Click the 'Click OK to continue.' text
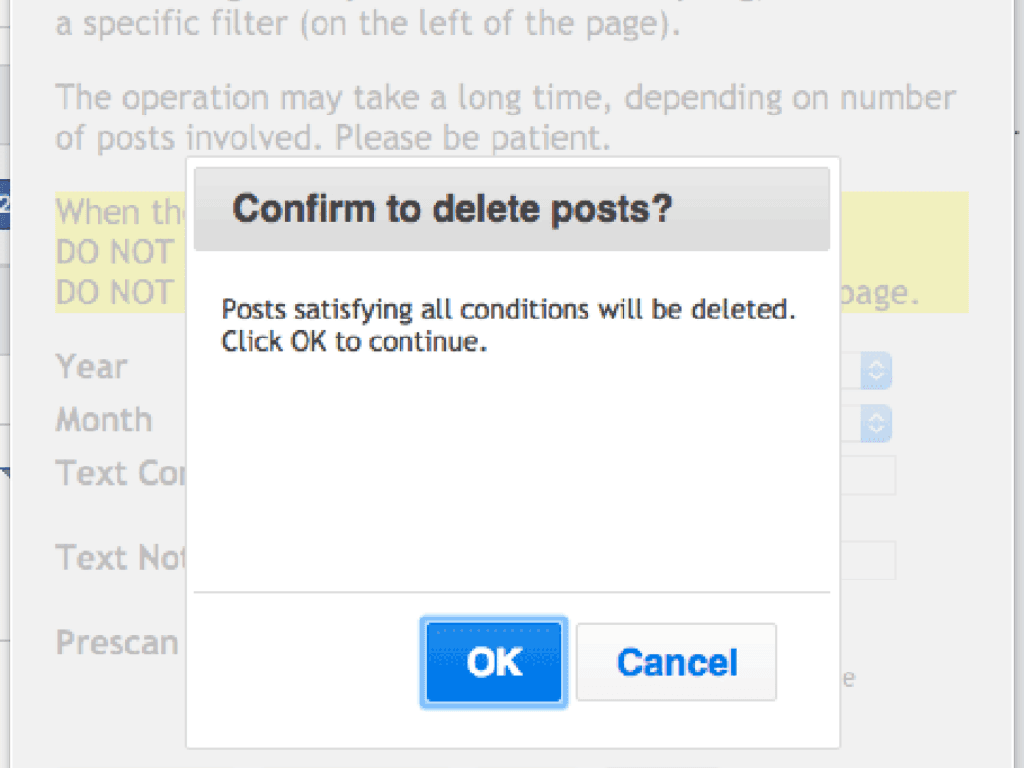1024x768 pixels. tap(354, 341)
